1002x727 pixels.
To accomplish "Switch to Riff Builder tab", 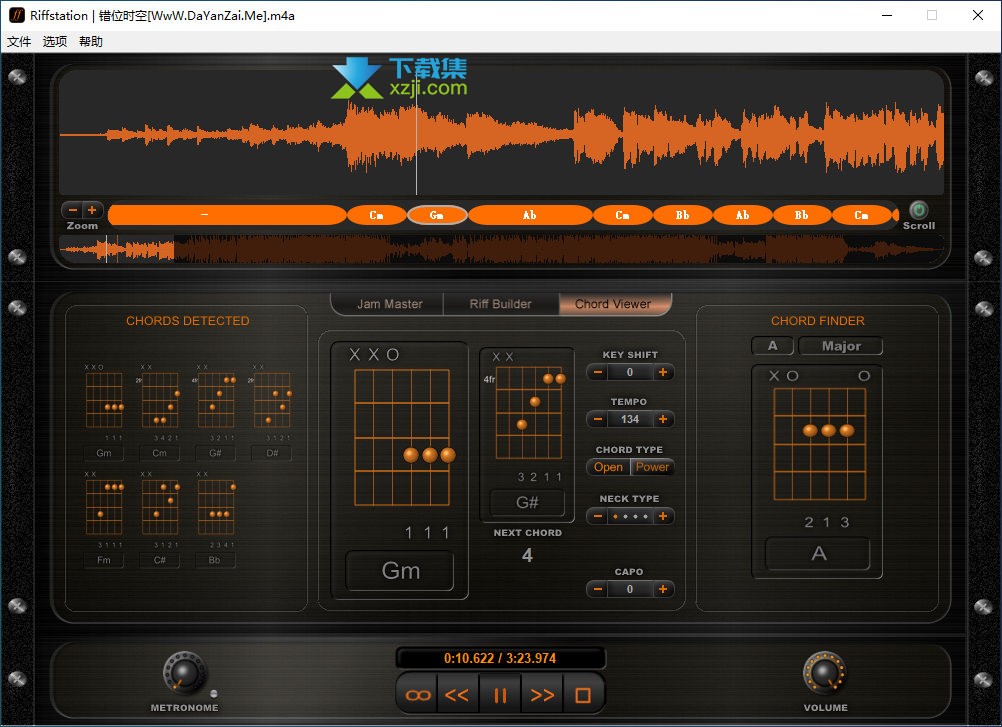I will [x=500, y=304].
